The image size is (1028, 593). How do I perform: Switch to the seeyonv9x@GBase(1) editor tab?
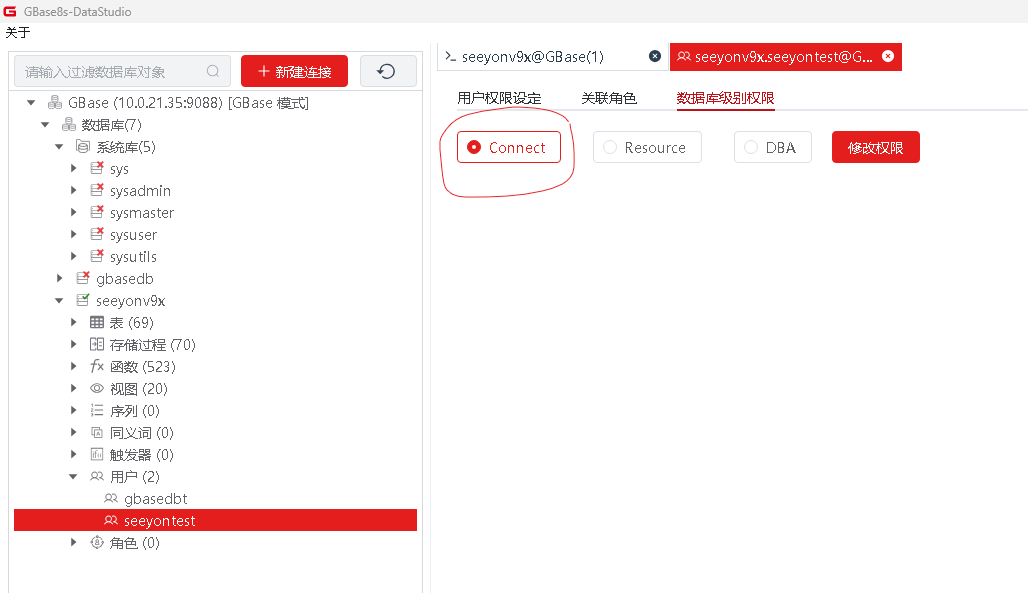point(552,56)
